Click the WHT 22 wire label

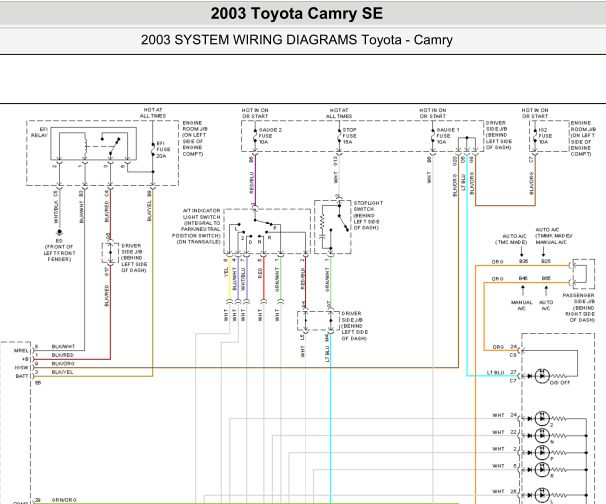[x=498, y=432]
